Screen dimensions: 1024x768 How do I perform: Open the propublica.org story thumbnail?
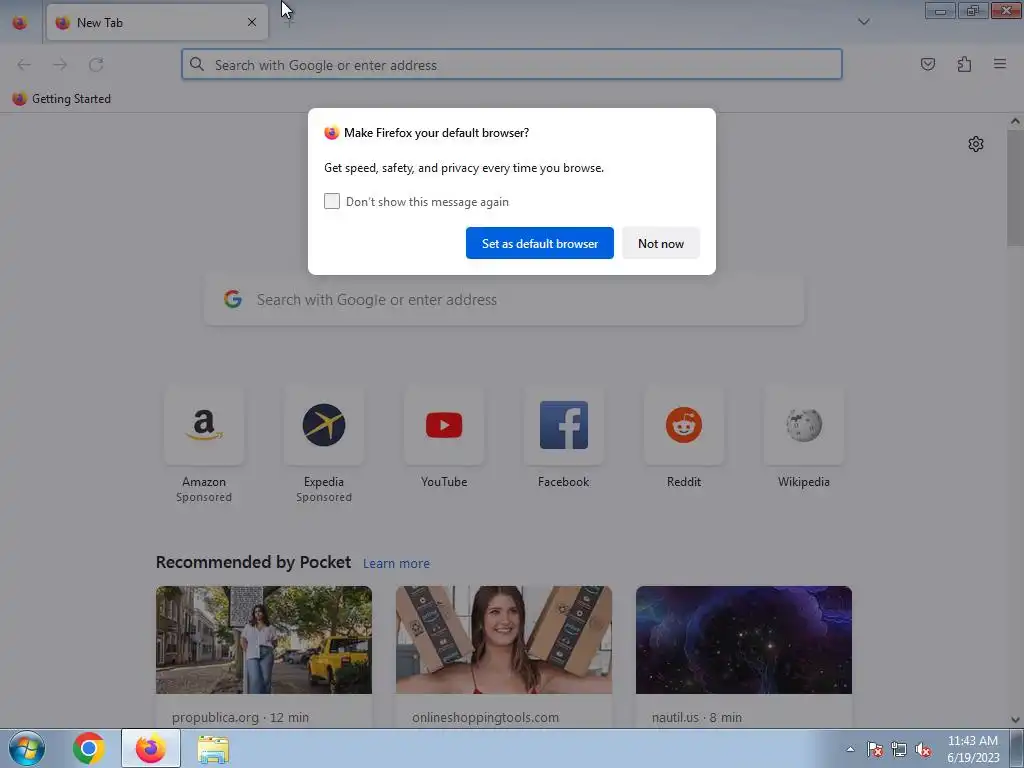(264, 640)
